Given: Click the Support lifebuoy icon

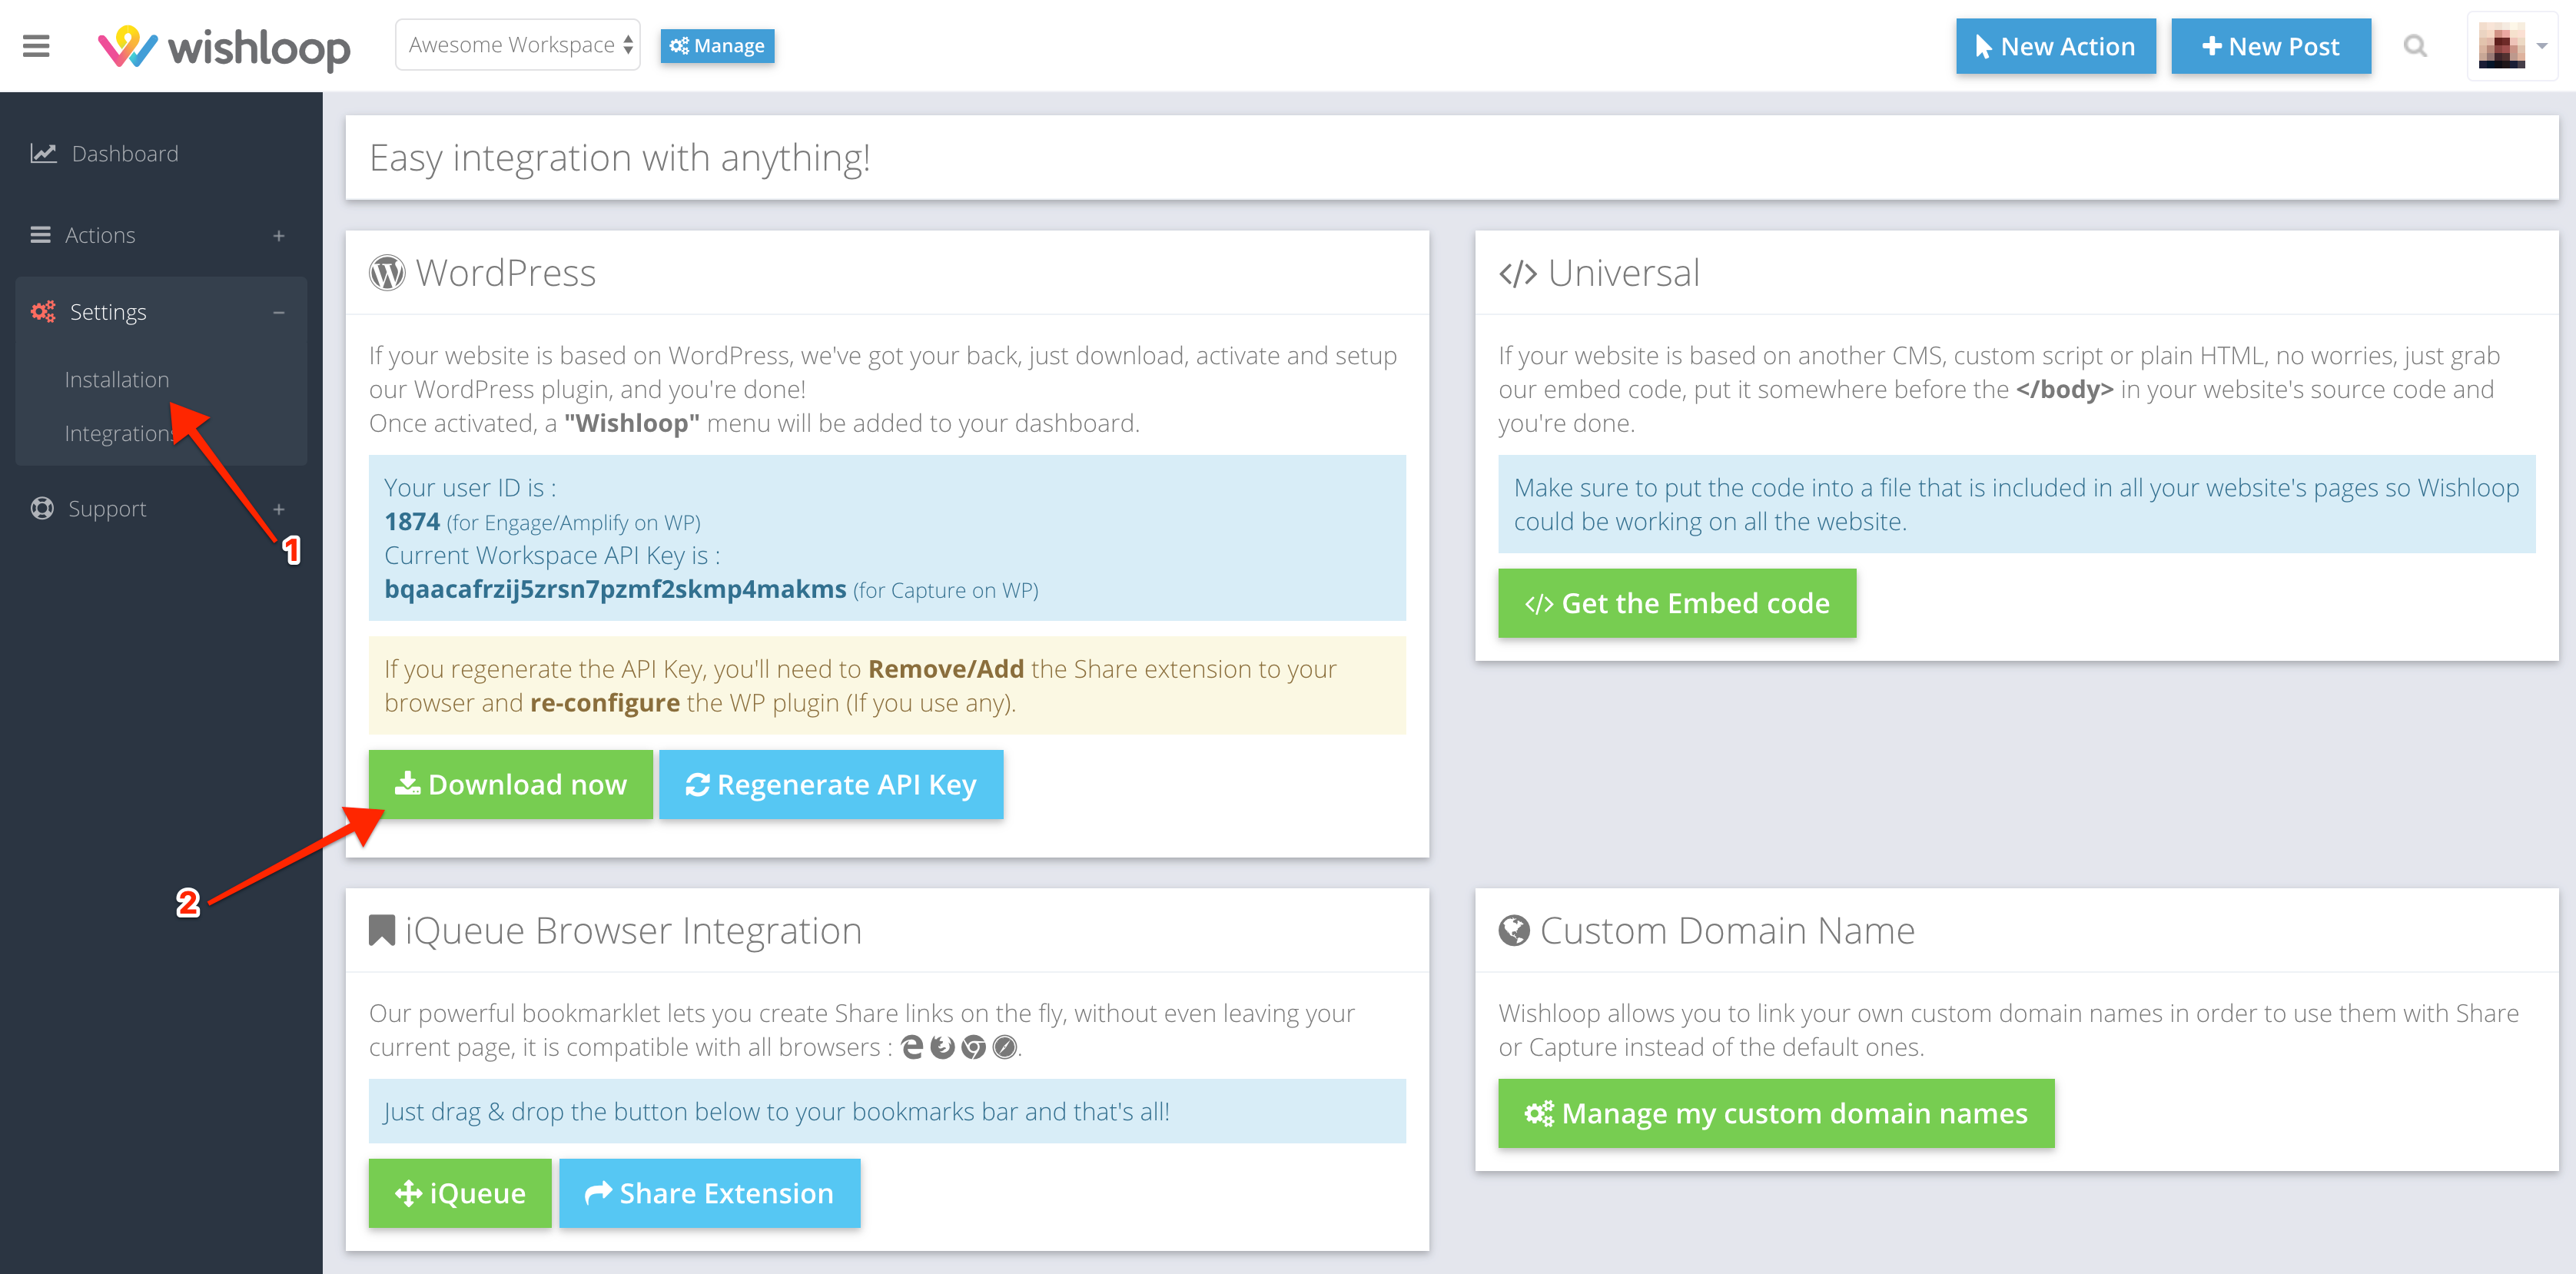Looking at the screenshot, I should point(42,509).
